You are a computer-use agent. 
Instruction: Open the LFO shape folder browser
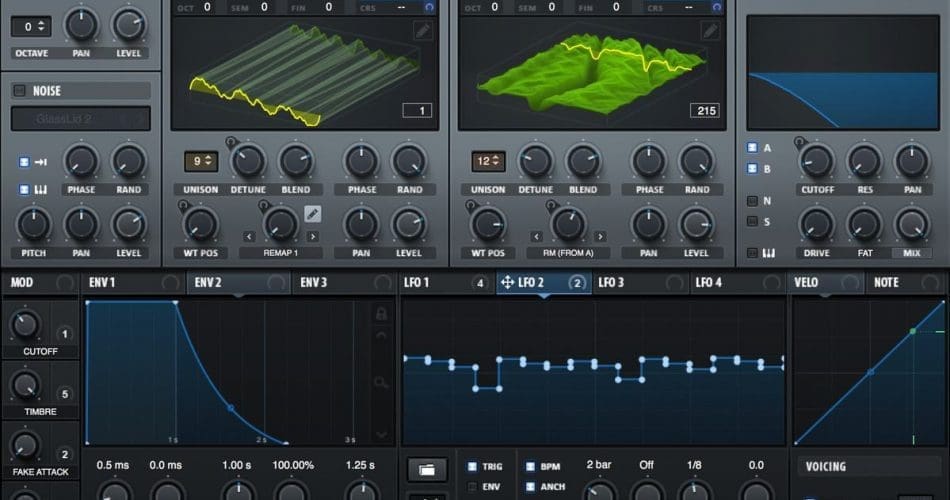pos(427,469)
